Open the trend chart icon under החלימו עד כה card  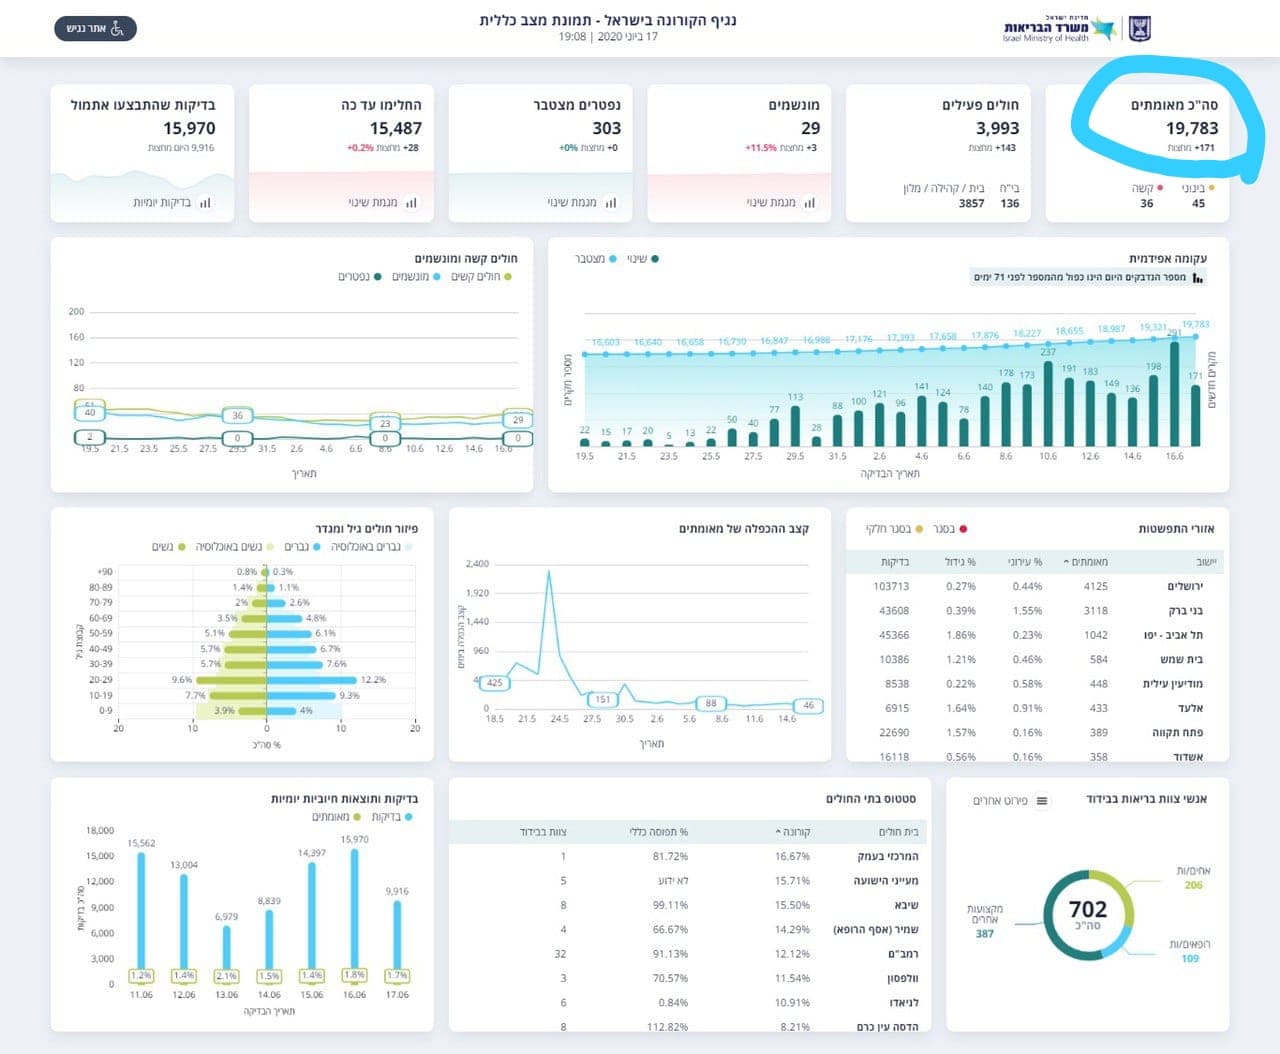[x=411, y=203]
